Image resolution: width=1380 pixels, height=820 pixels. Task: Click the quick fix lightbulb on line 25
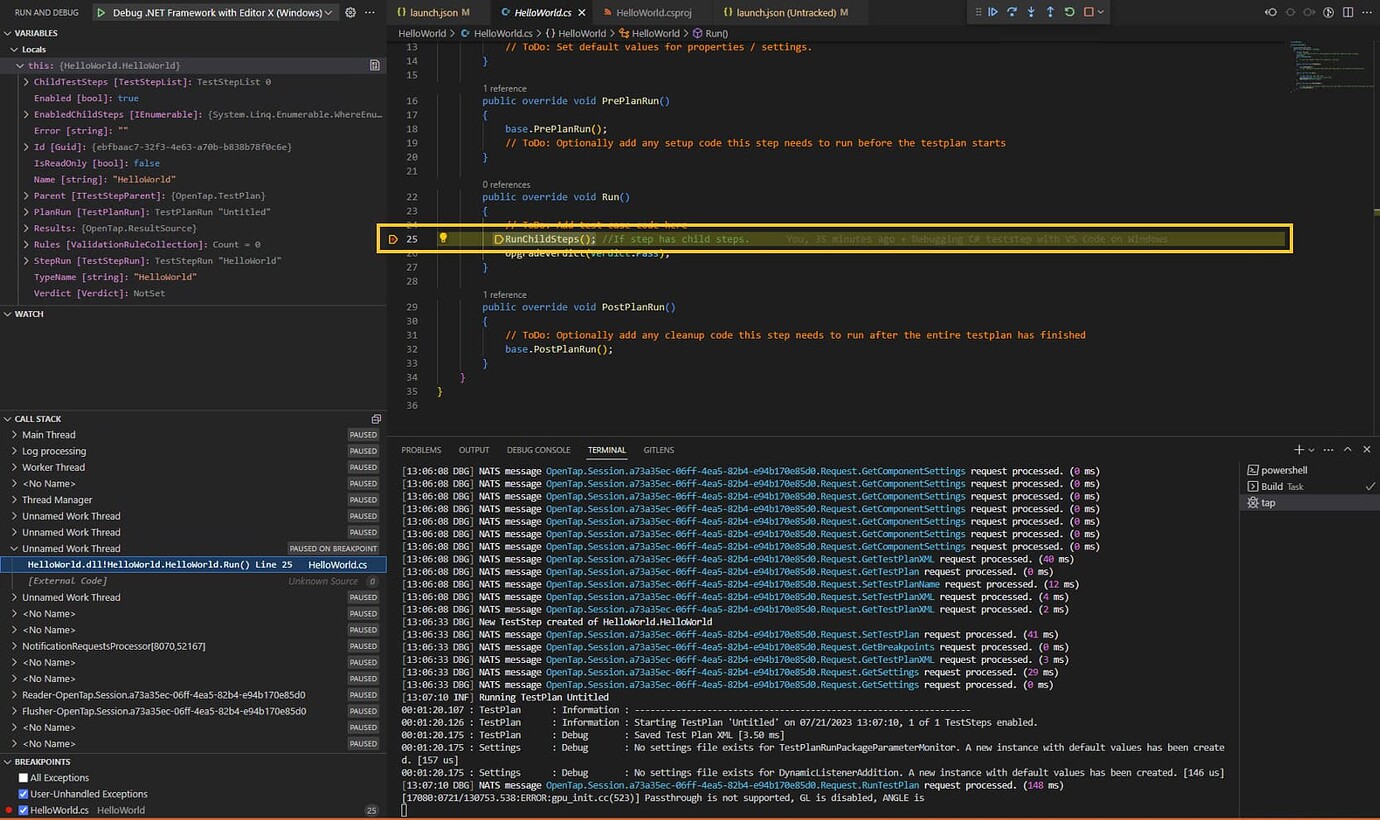coord(442,238)
